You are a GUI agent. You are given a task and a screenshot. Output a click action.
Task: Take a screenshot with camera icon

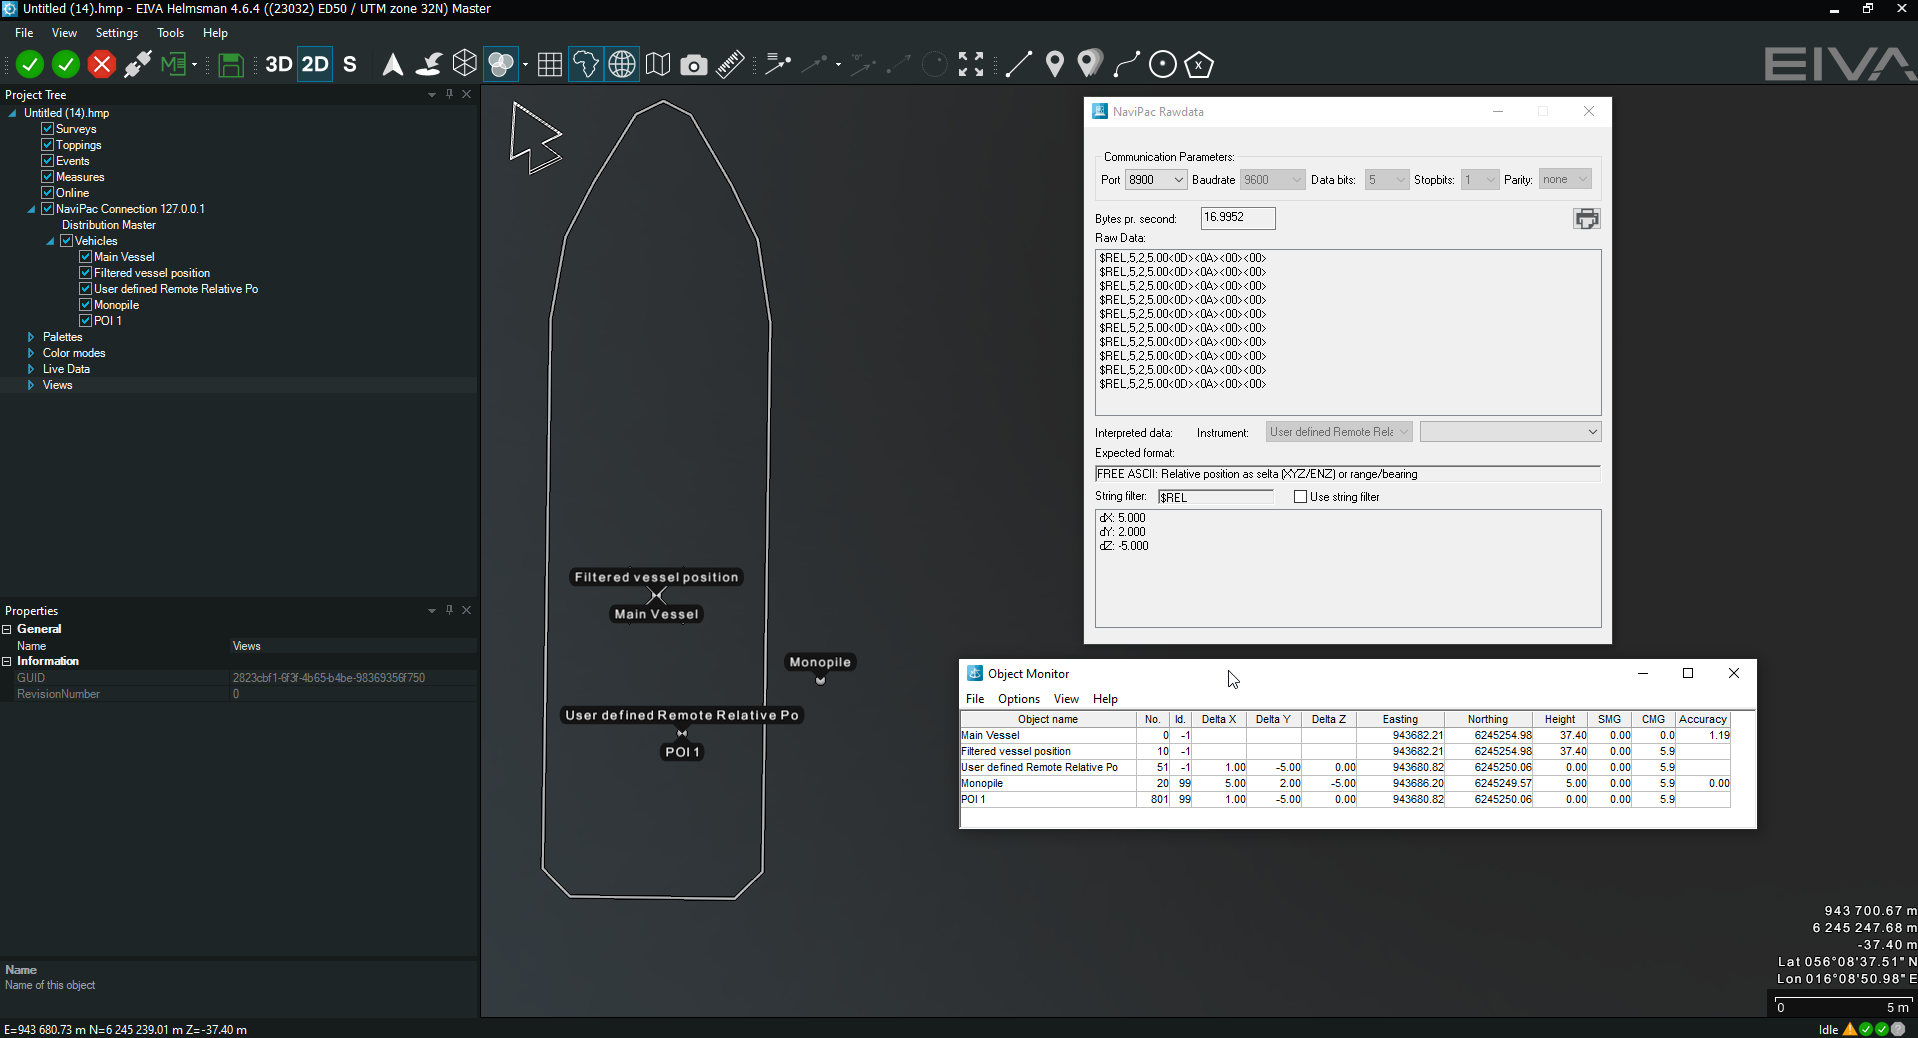pyautogui.click(x=693, y=65)
